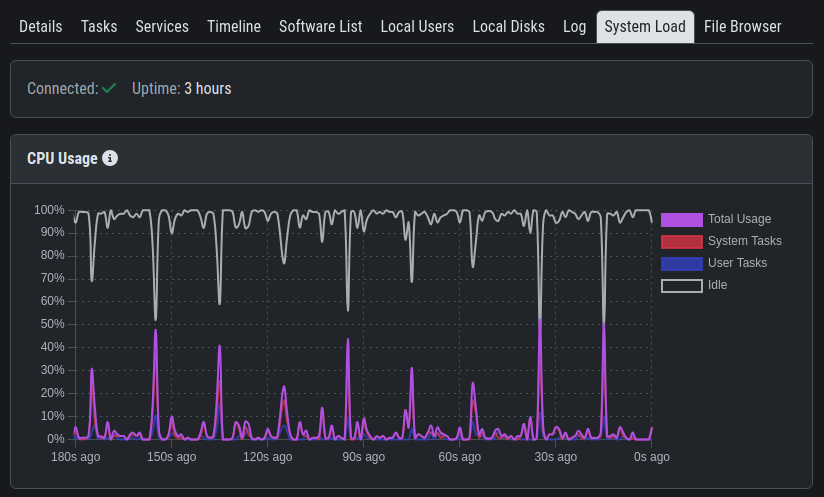Select the Local Users tab
This screenshot has height=497, width=824.
[x=417, y=27]
